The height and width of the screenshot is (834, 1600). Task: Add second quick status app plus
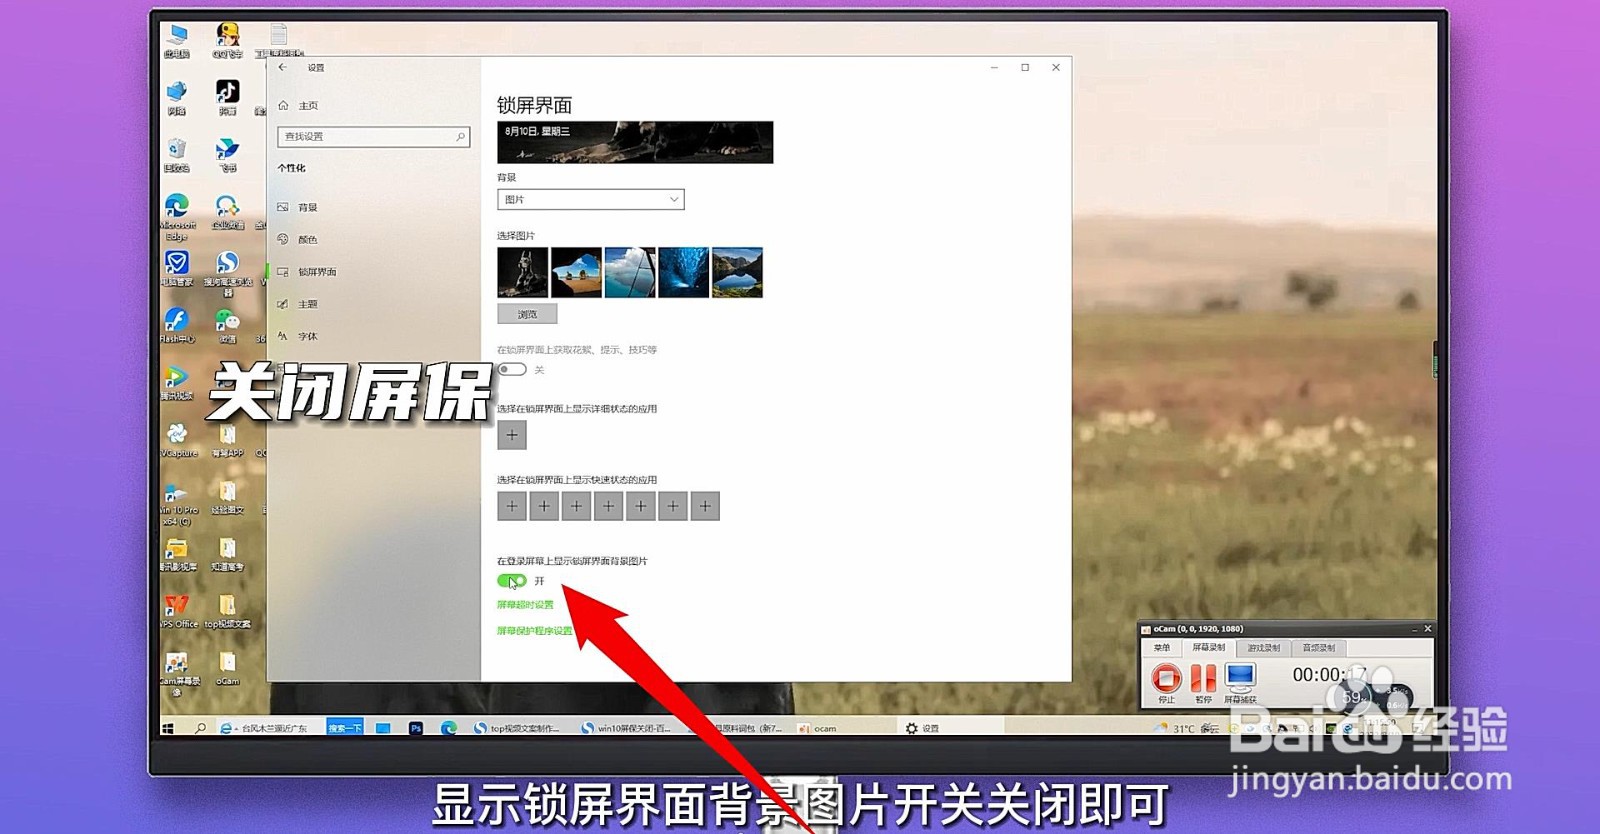pos(544,506)
